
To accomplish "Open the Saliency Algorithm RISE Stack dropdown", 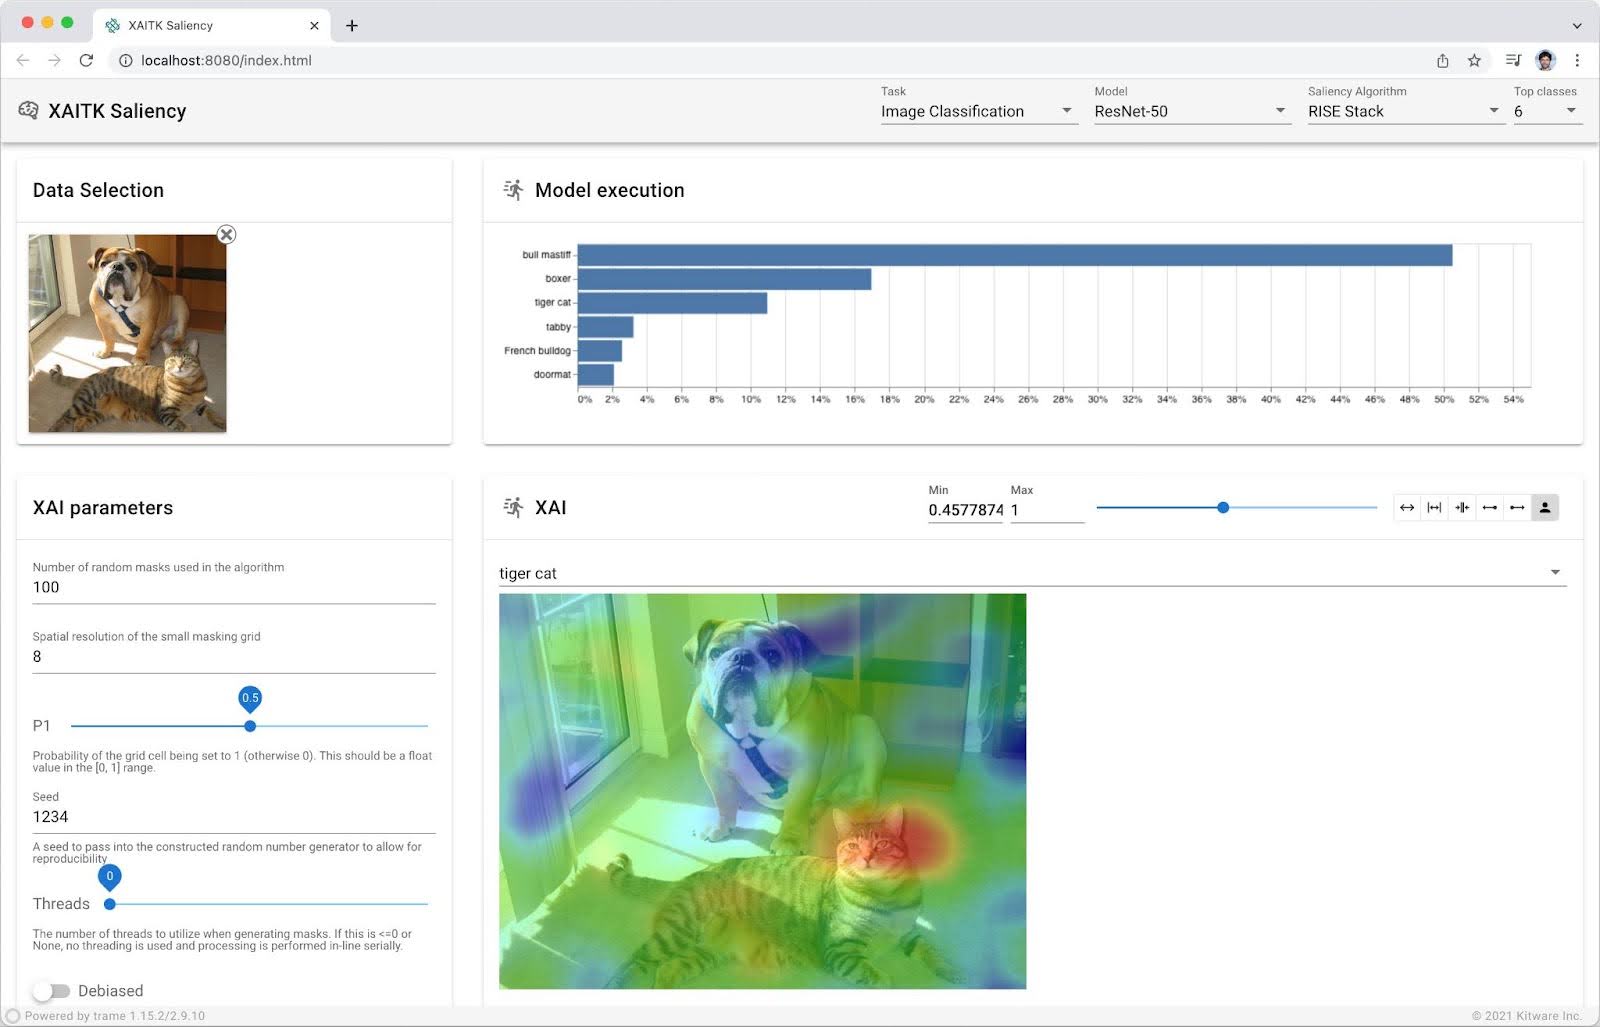I will [1403, 111].
